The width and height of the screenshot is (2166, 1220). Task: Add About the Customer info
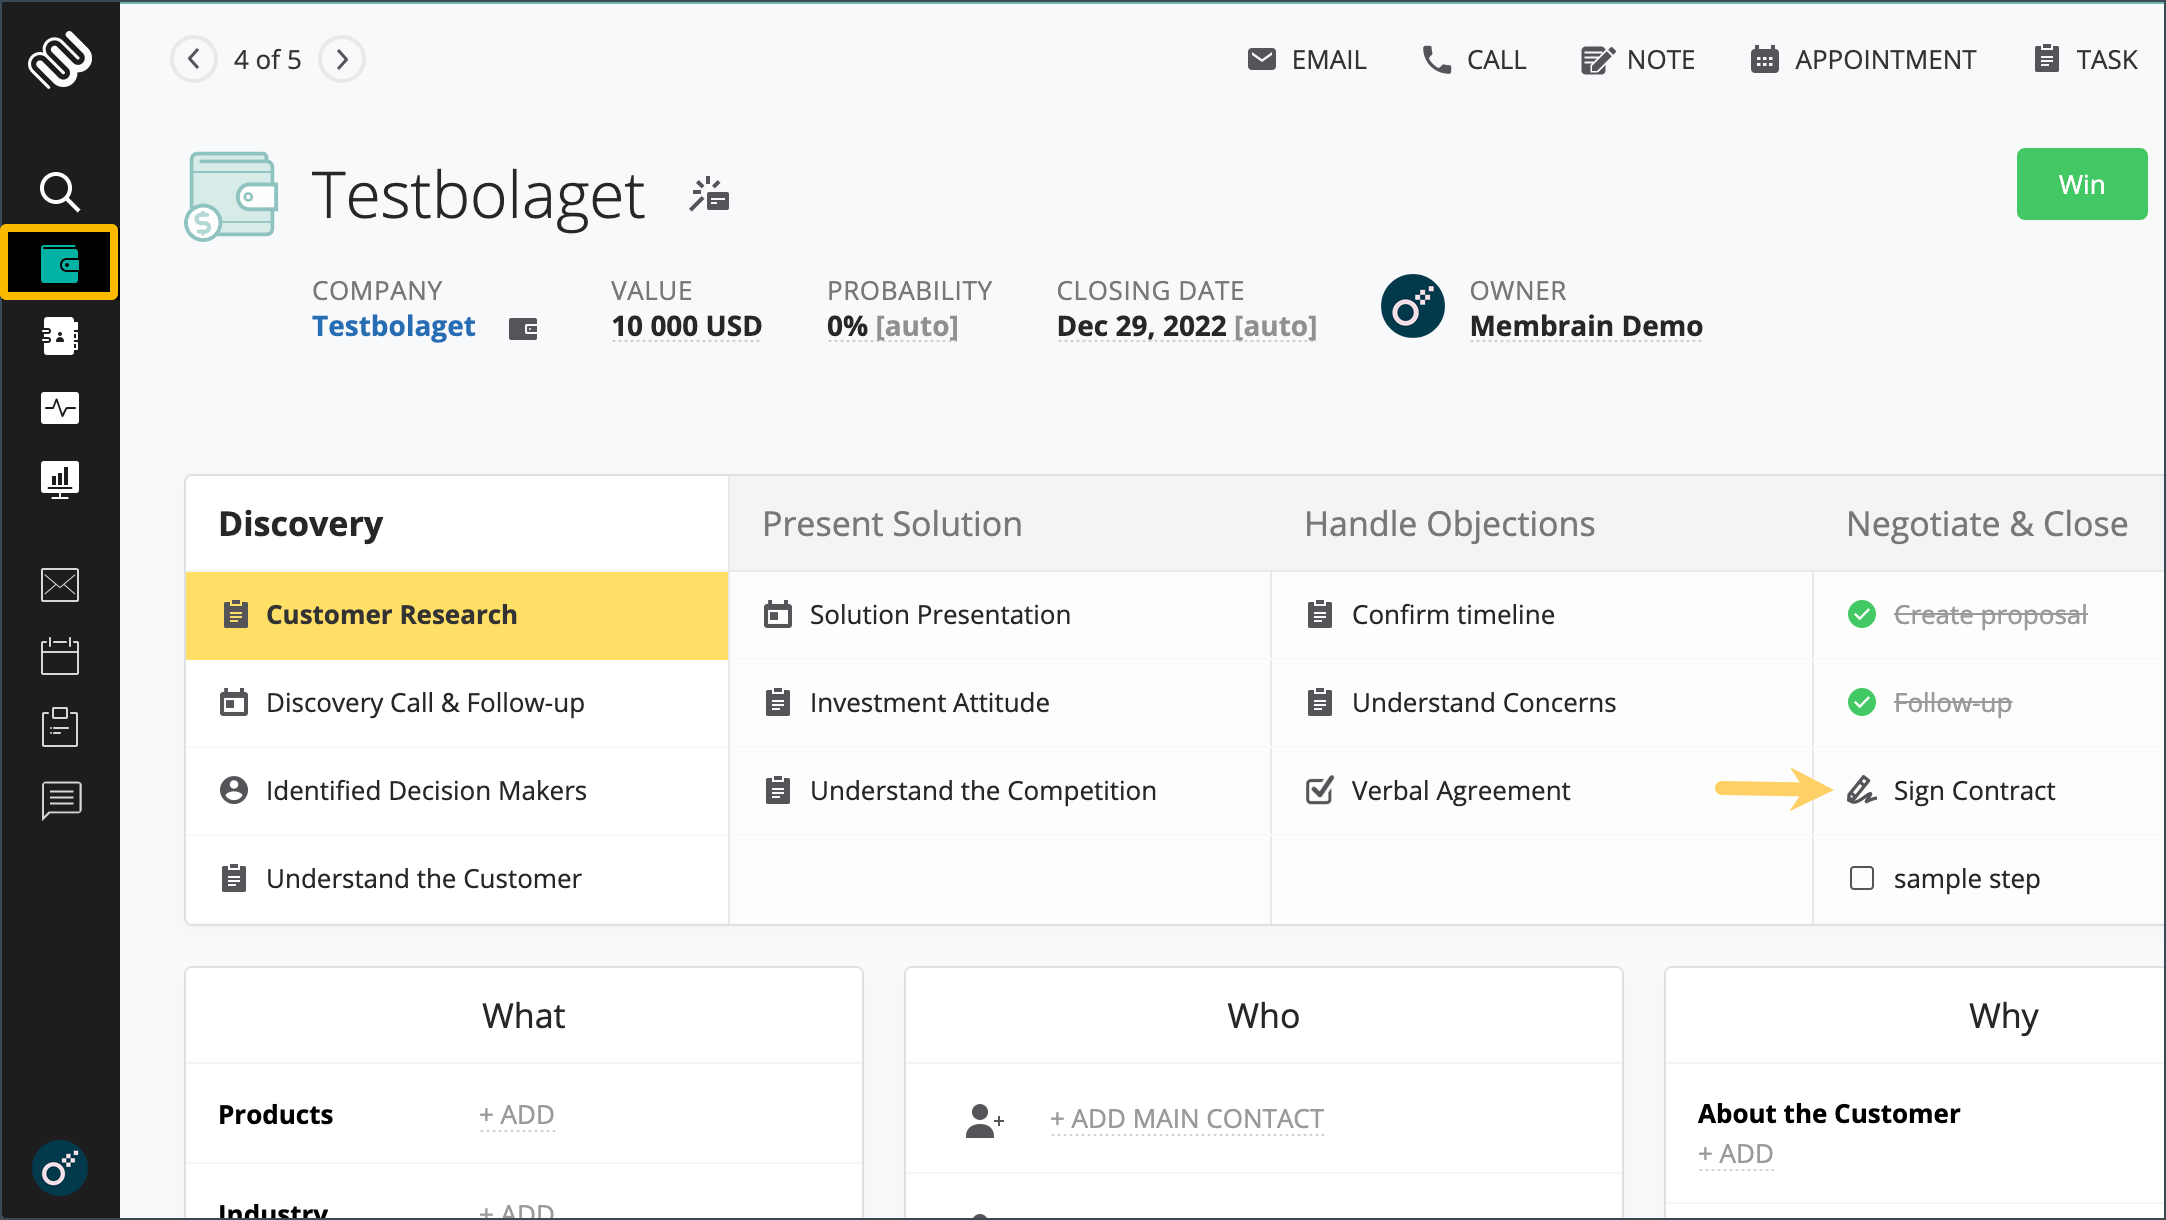[x=1735, y=1154]
